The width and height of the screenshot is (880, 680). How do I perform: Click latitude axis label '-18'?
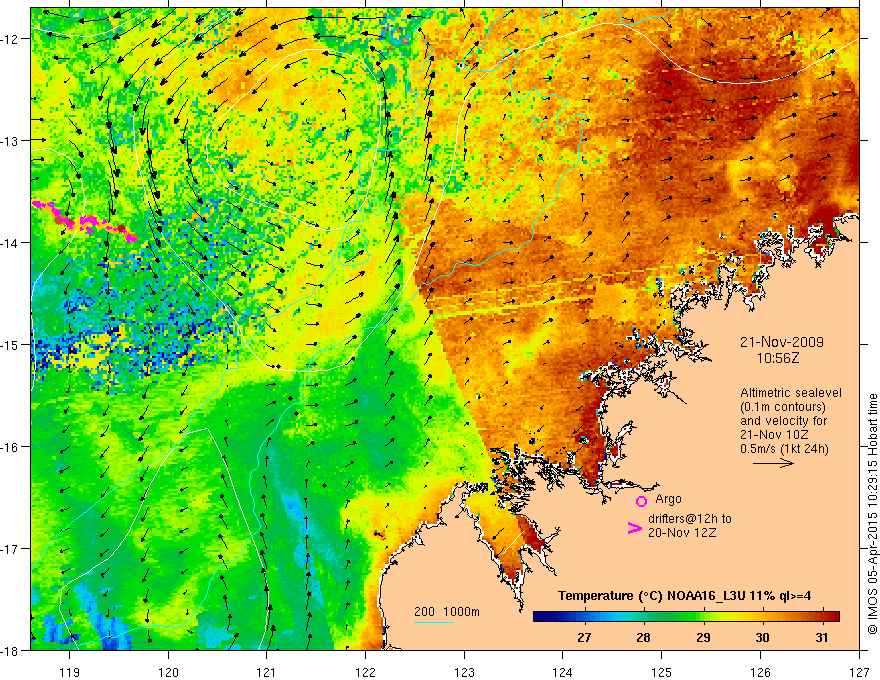click(x=11, y=651)
